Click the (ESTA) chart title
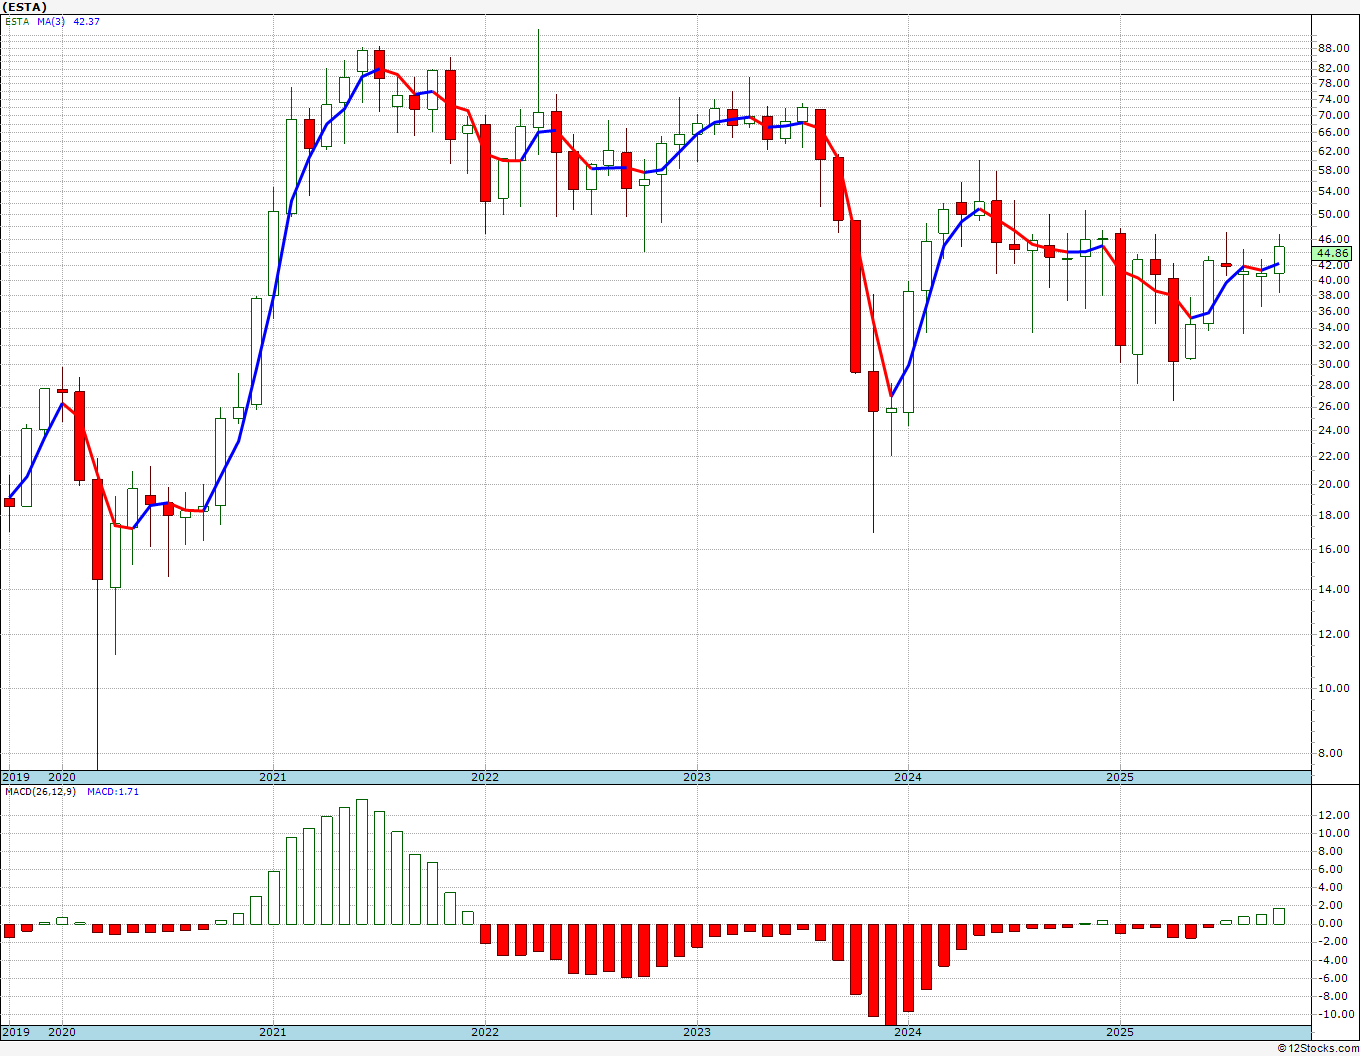The width and height of the screenshot is (1360, 1056). [25, 7]
